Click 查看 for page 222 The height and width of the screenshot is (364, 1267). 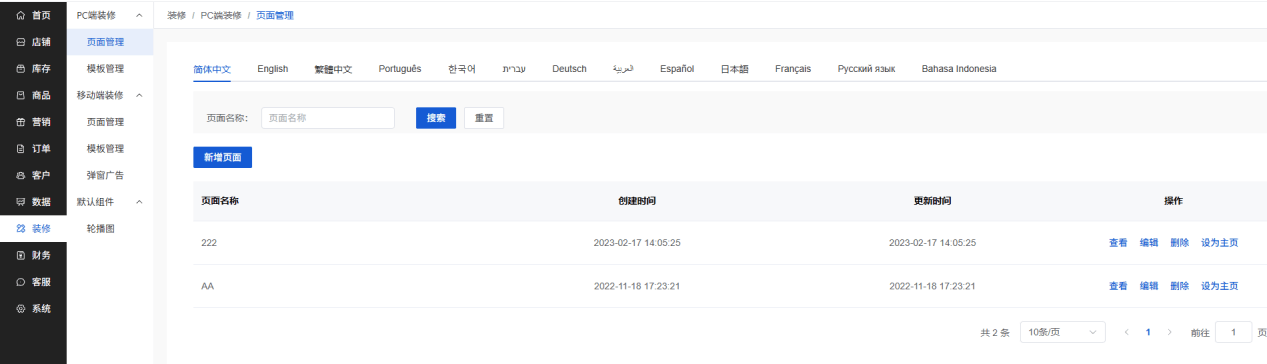tap(1118, 243)
